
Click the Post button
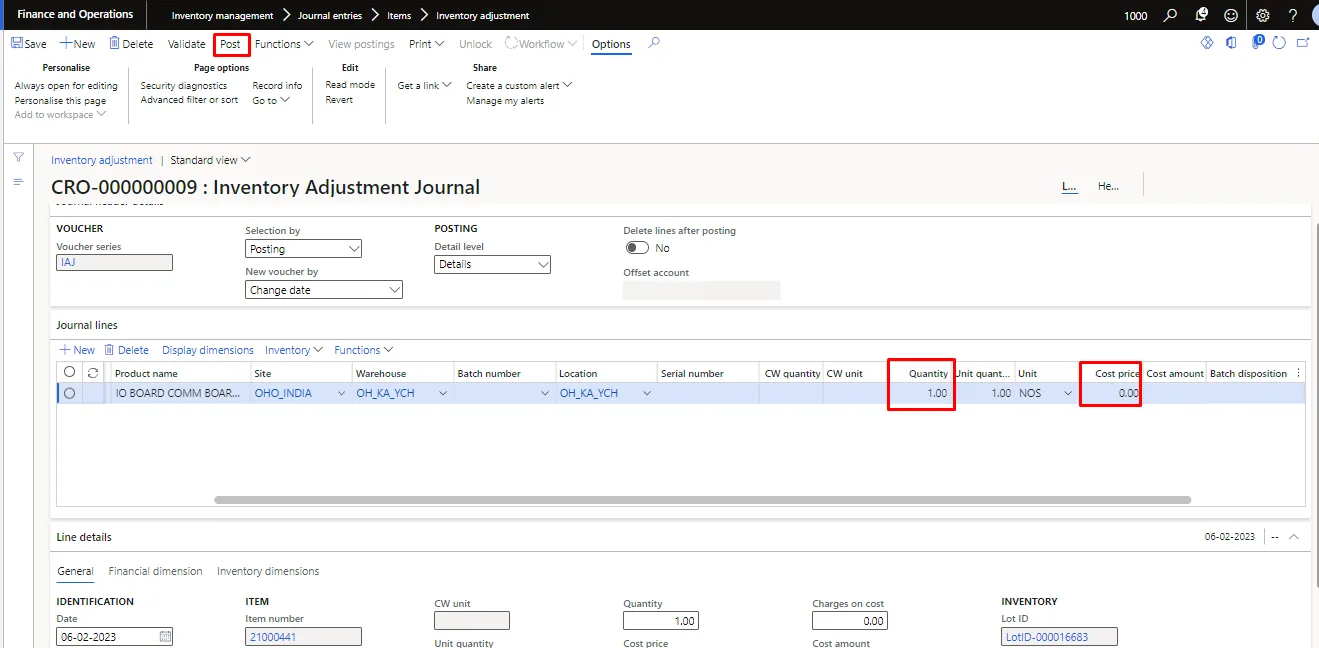point(231,44)
